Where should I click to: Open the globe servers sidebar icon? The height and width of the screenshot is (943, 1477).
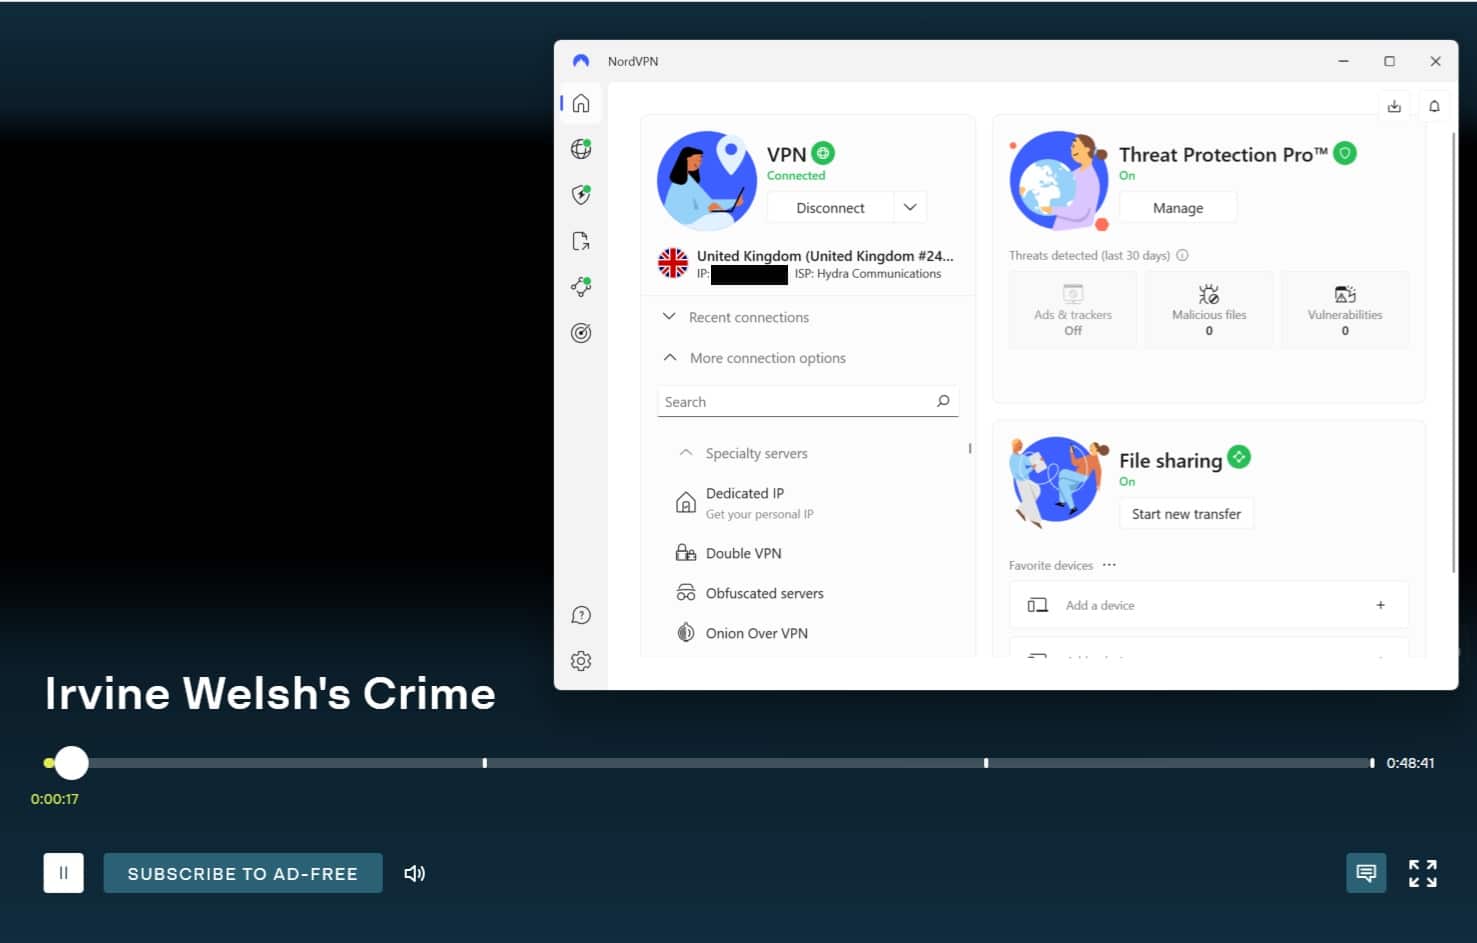(581, 149)
